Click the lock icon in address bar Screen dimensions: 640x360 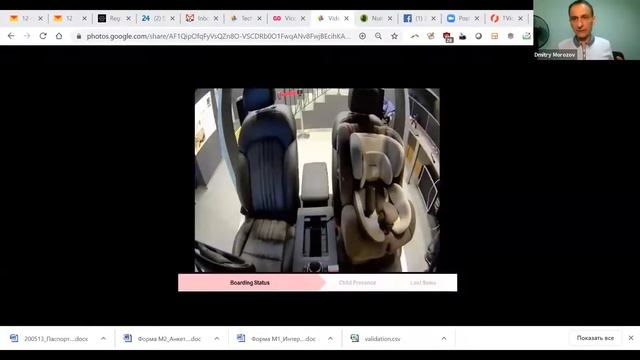79,36
